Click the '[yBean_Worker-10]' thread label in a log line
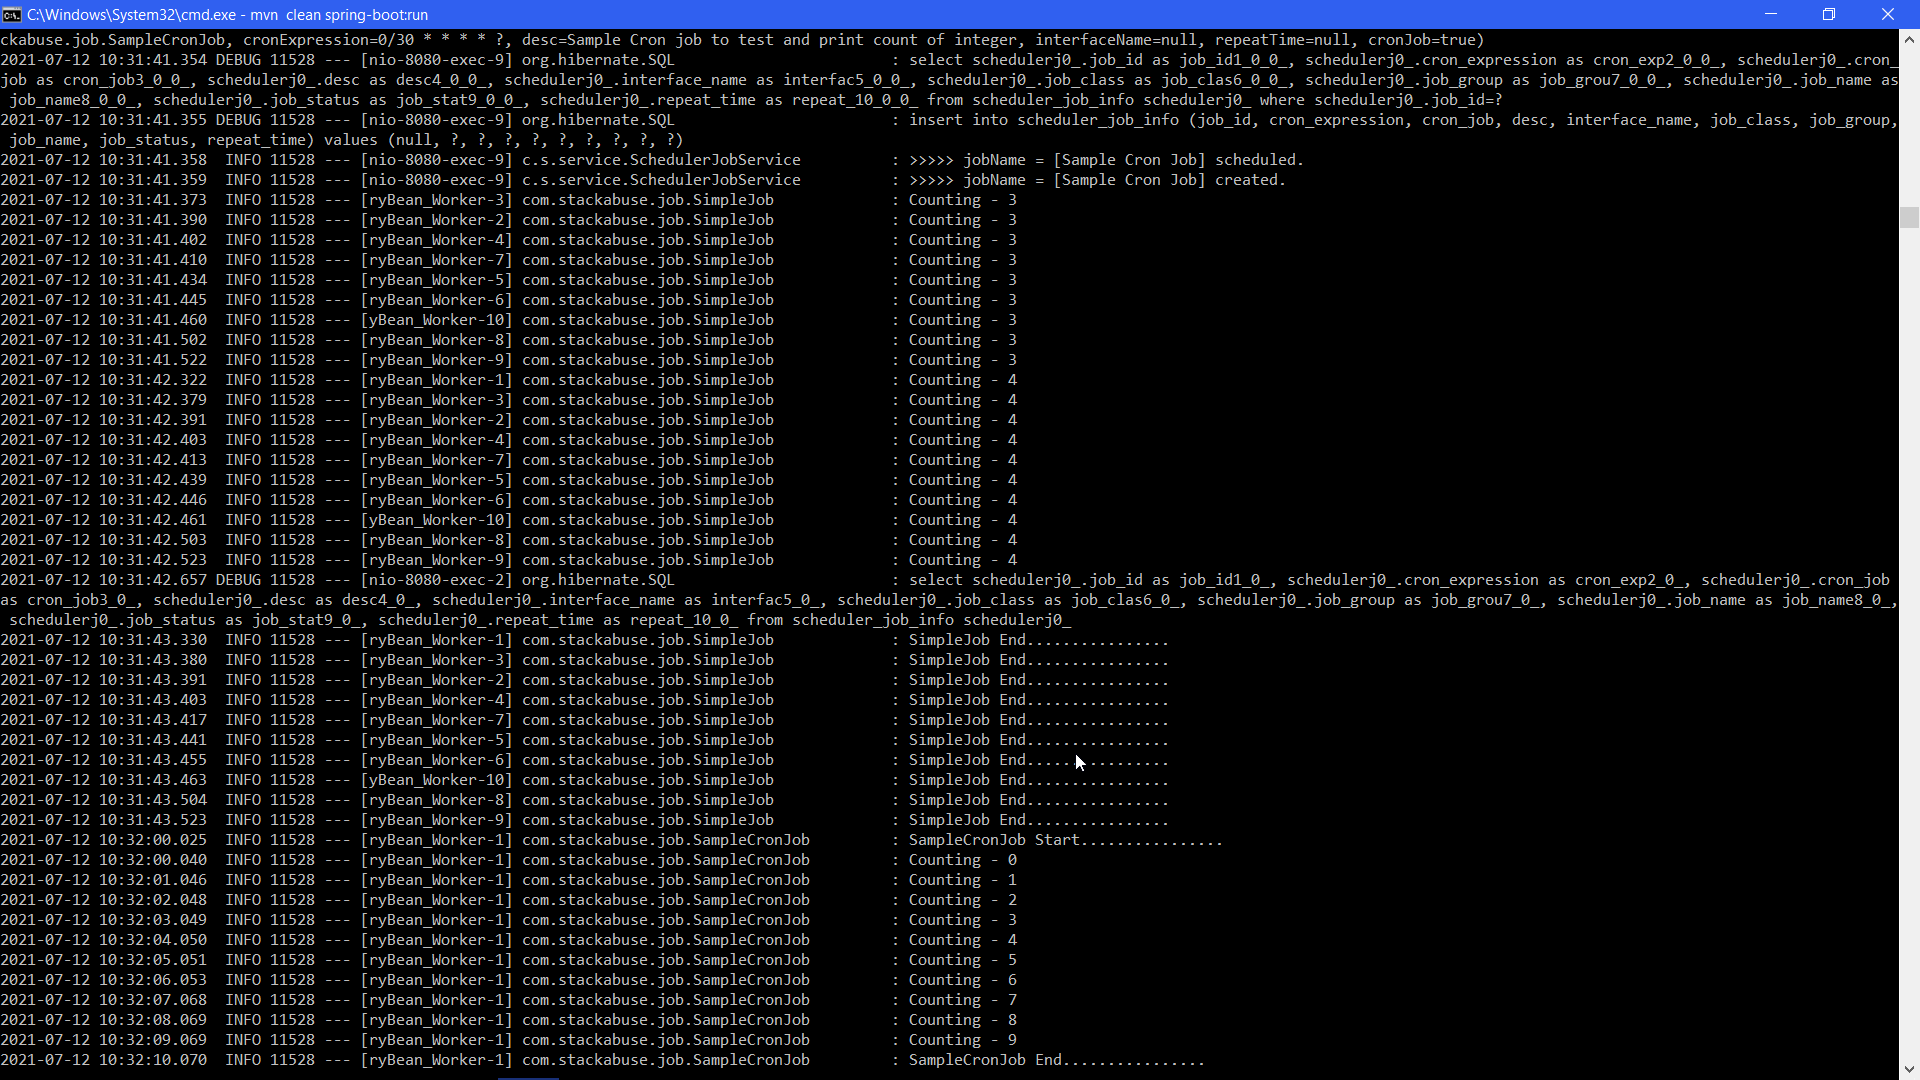This screenshot has height=1080, width=1920. [437, 320]
